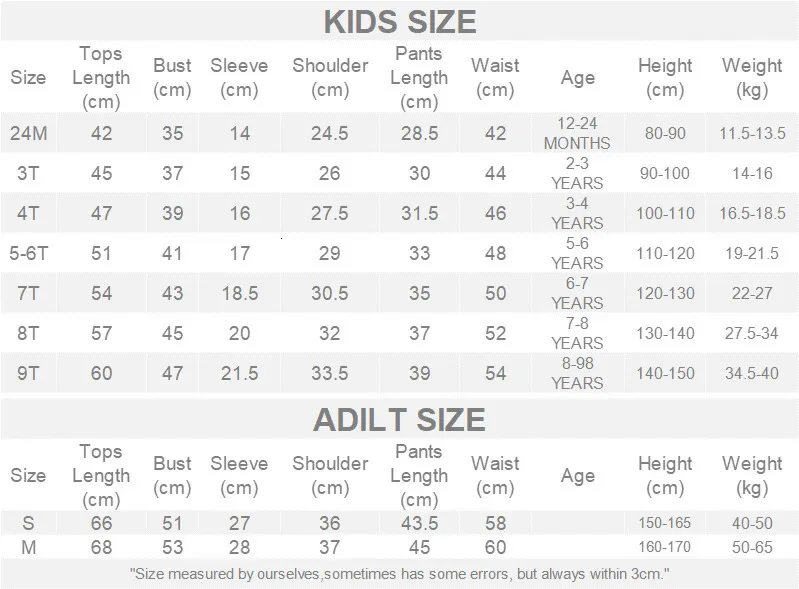Viewport: 799px width, 589px height.
Task: Select the 140-150 height cell
Action: (665, 373)
